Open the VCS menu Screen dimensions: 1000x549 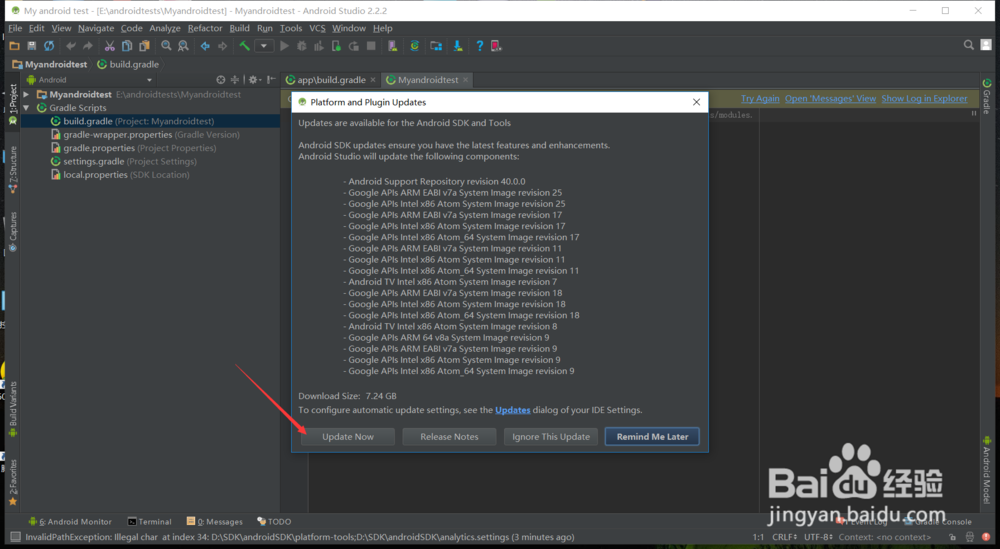[x=317, y=28]
